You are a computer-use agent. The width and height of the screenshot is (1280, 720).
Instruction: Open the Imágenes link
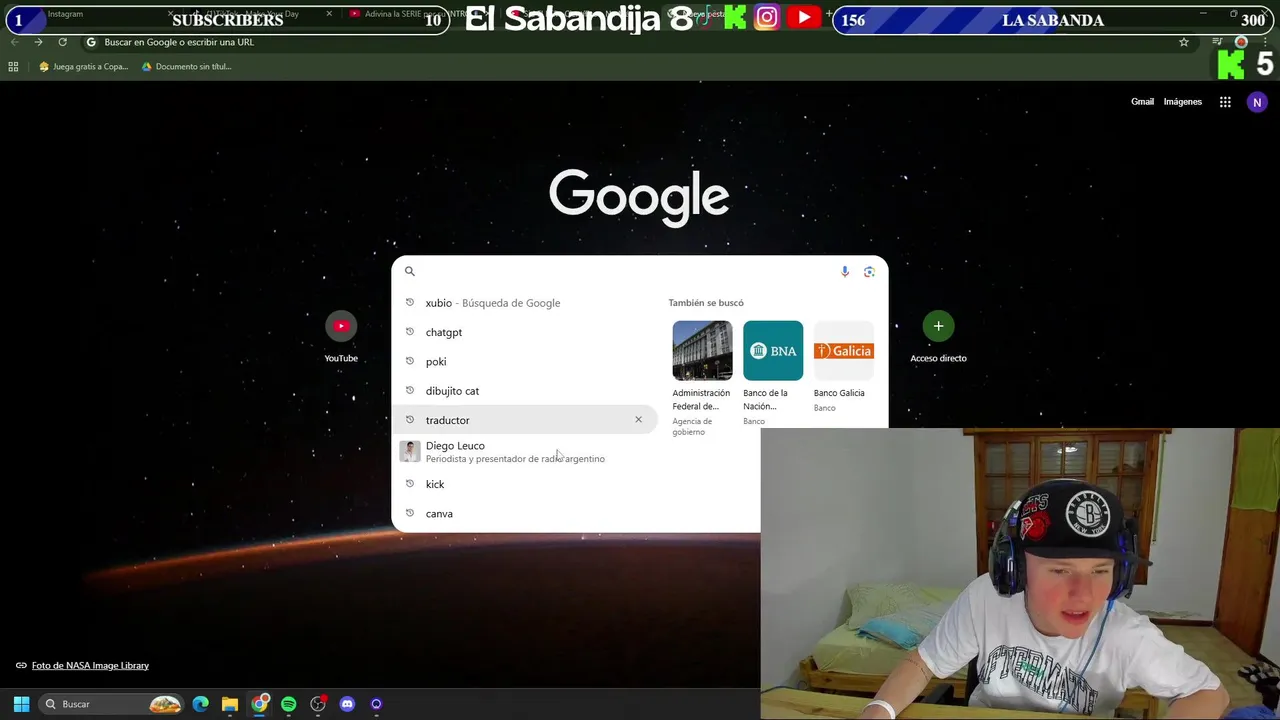(x=1182, y=102)
